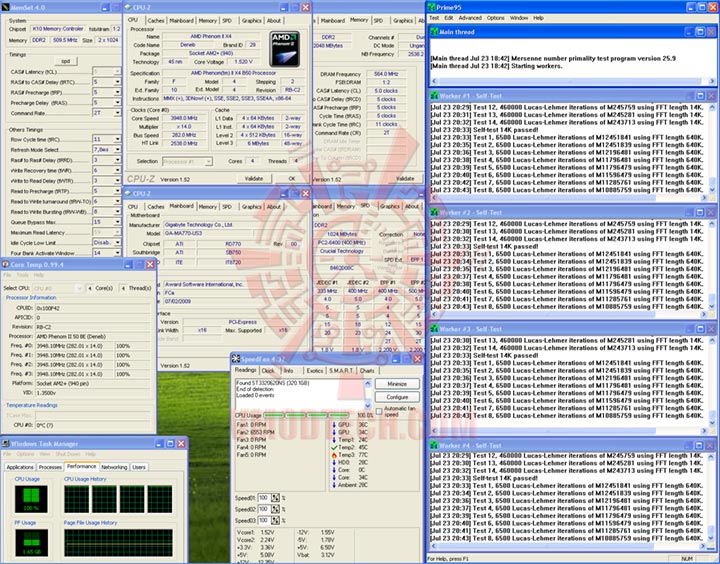Screen dimensions: 720x564
Task: Open the Refresh Mode Select dropdown in MemSet
Action: 117,149
